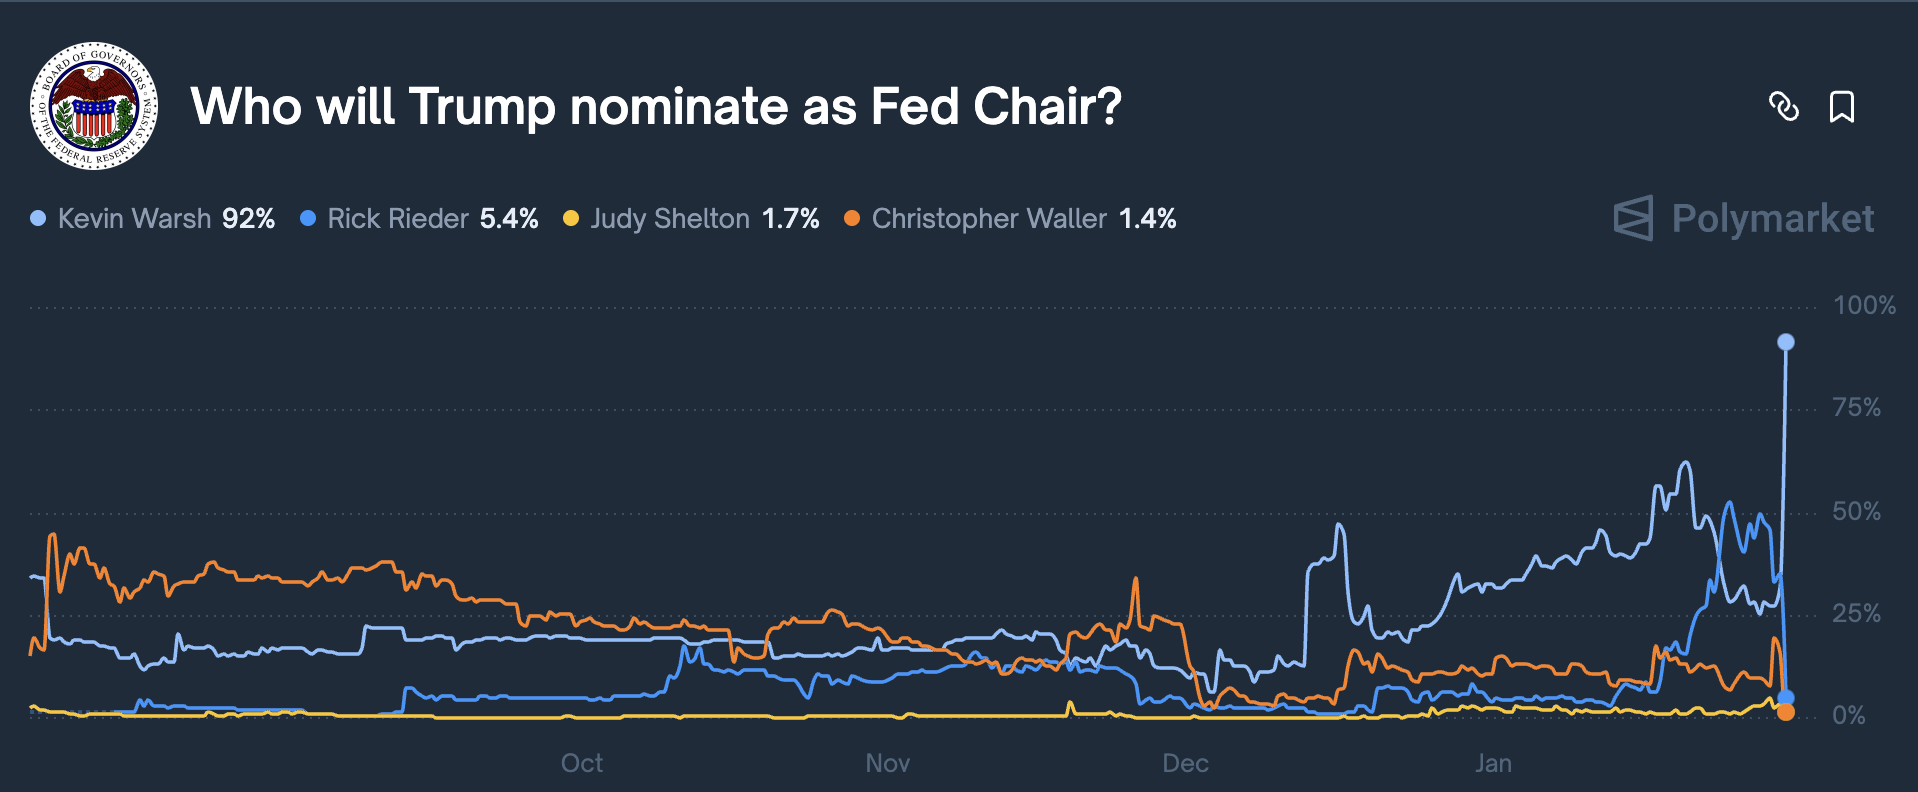Screen dimensions: 1918x792
Task: Click the Oct label on time axis
Action: [x=582, y=763]
